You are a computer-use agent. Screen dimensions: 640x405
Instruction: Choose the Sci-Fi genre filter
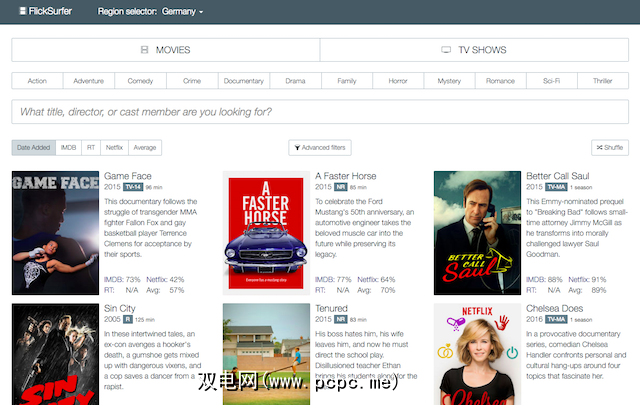(551, 80)
